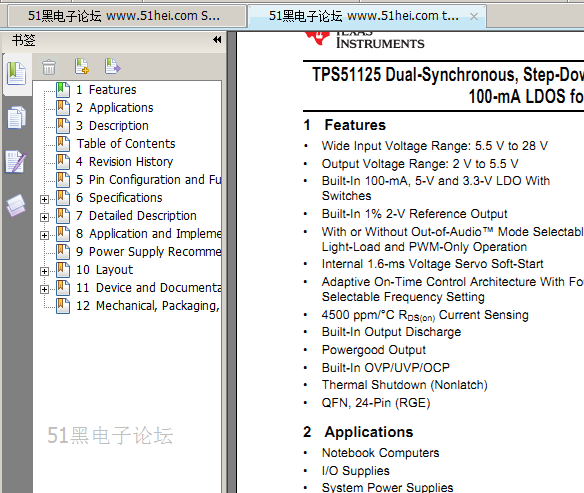Click the TPS51125 Dual-Synchronous document title
This screenshot has width=584, height=493.
(x=447, y=85)
